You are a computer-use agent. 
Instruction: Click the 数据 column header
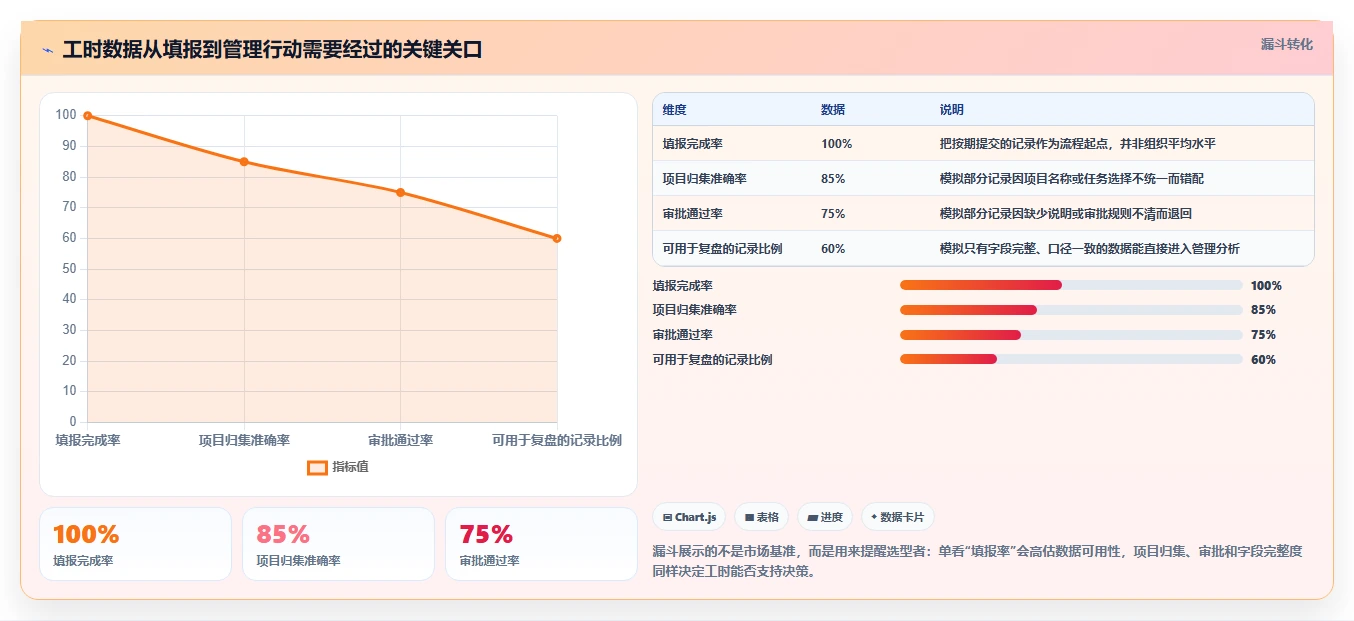tap(833, 110)
